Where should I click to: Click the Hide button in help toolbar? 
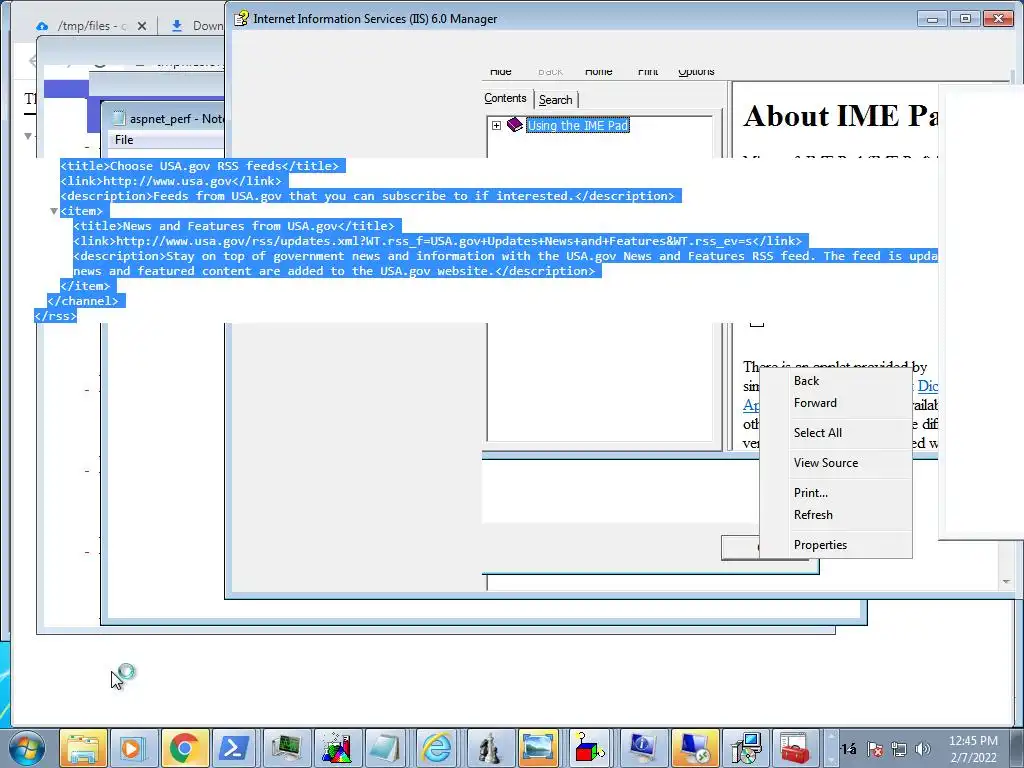501,71
